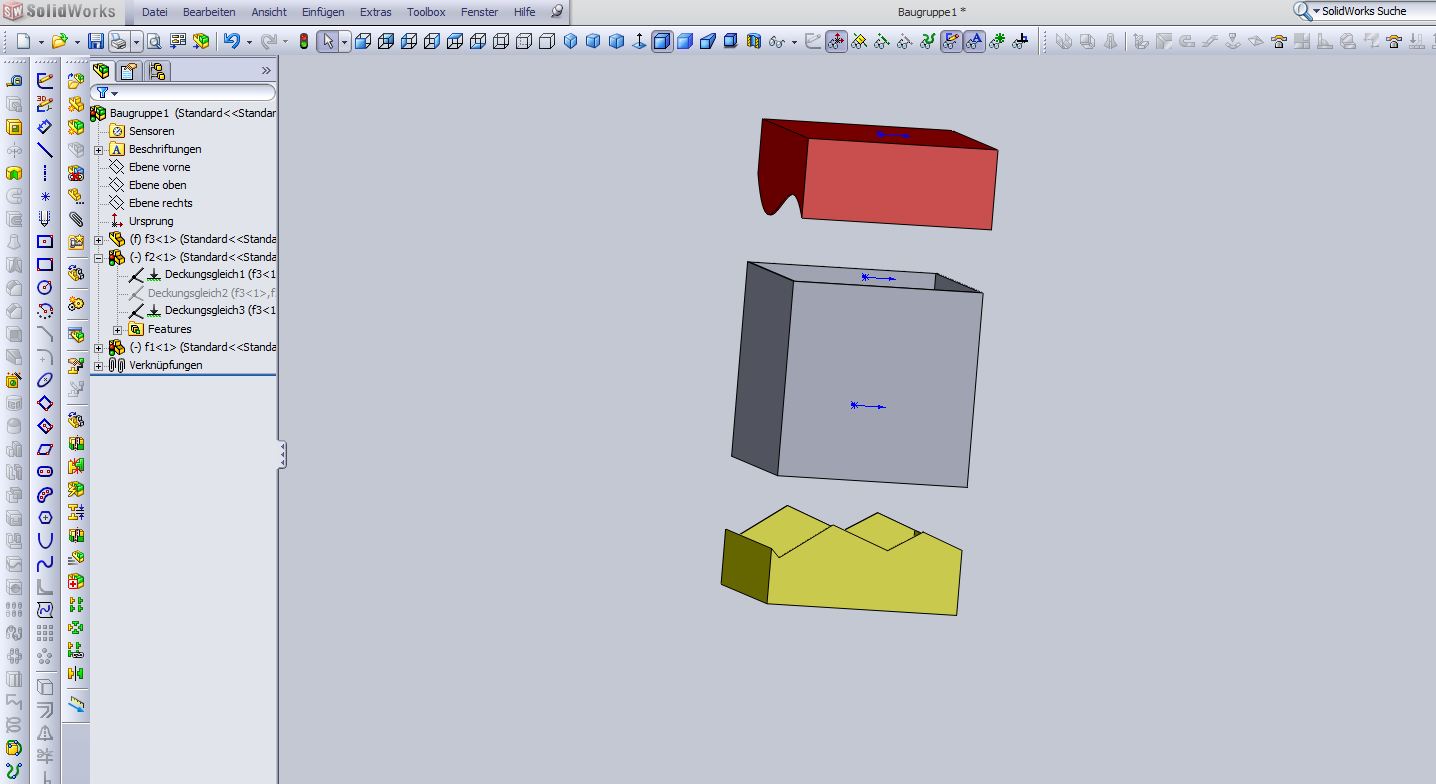The height and width of the screenshot is (784, 1436).
Task: Open the Fenster menu
Action: [x=479, y=12]
